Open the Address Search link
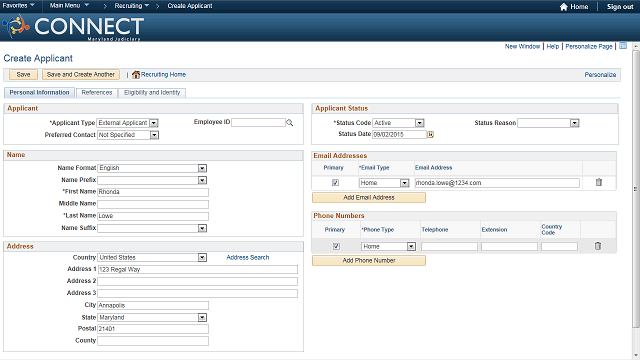Screen dimensions: 640x360 tap(248, 258)
